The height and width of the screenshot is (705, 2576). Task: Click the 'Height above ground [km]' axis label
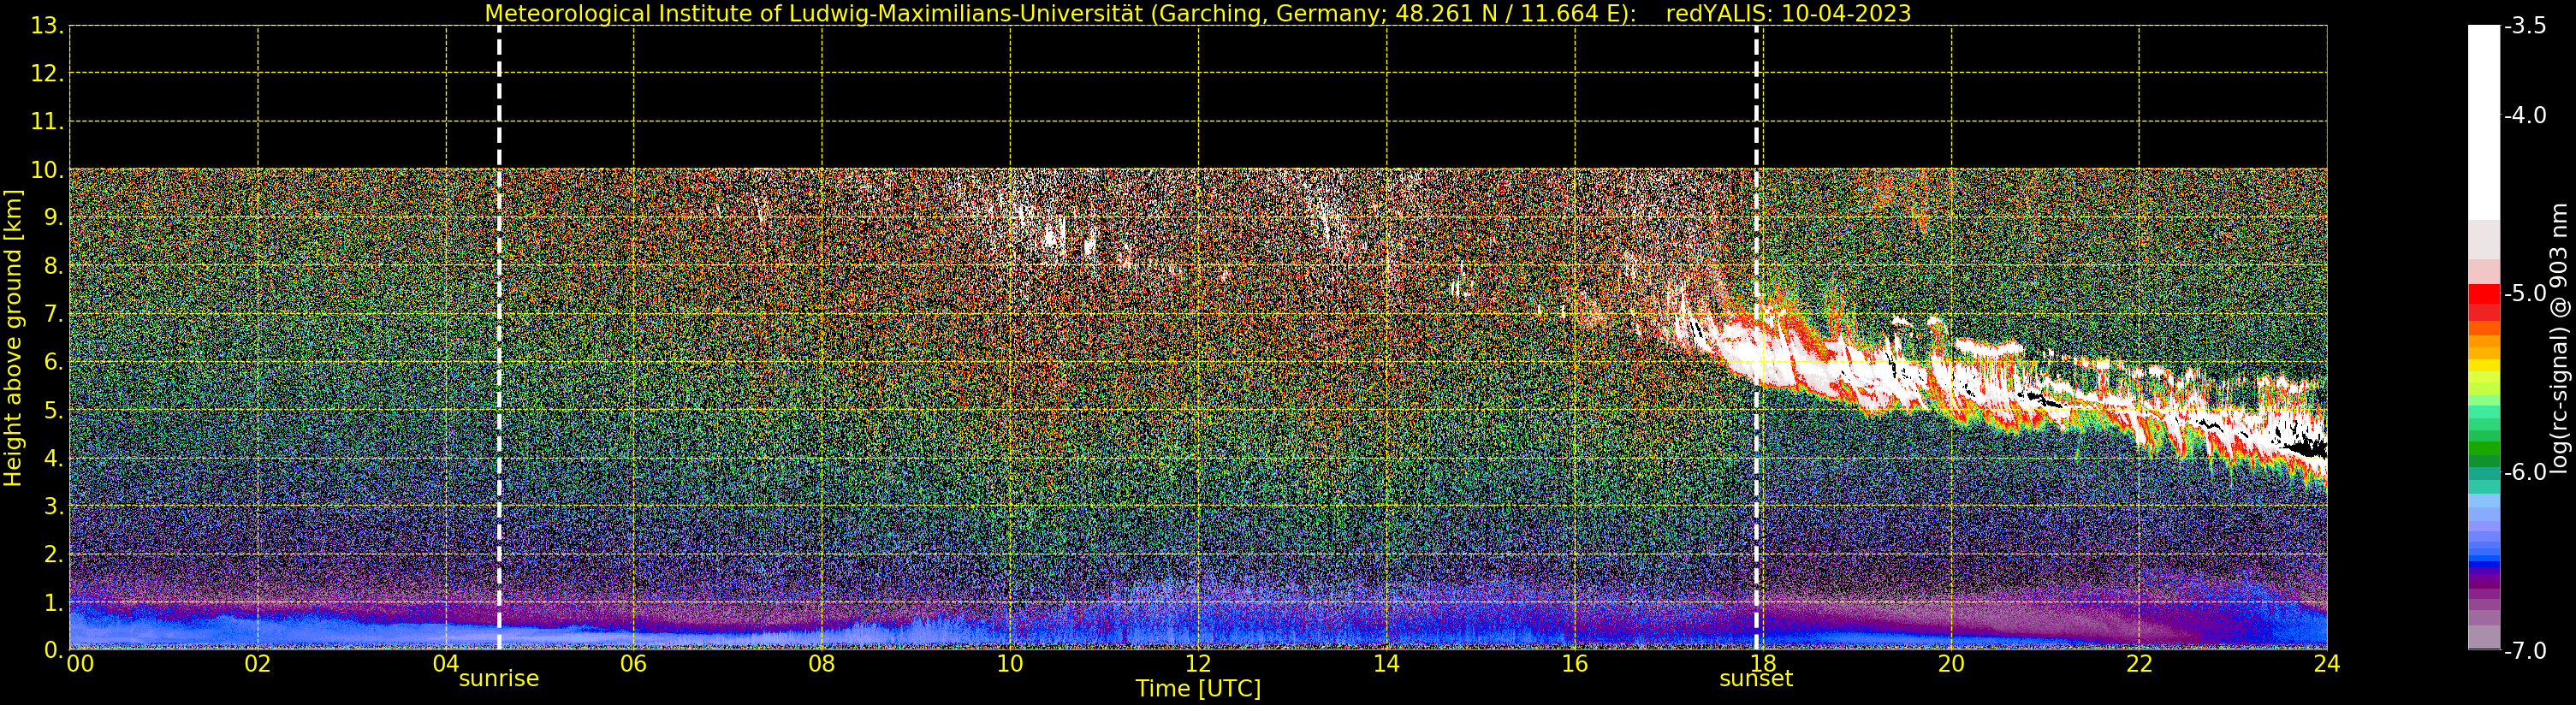click(x=13, y=338)
